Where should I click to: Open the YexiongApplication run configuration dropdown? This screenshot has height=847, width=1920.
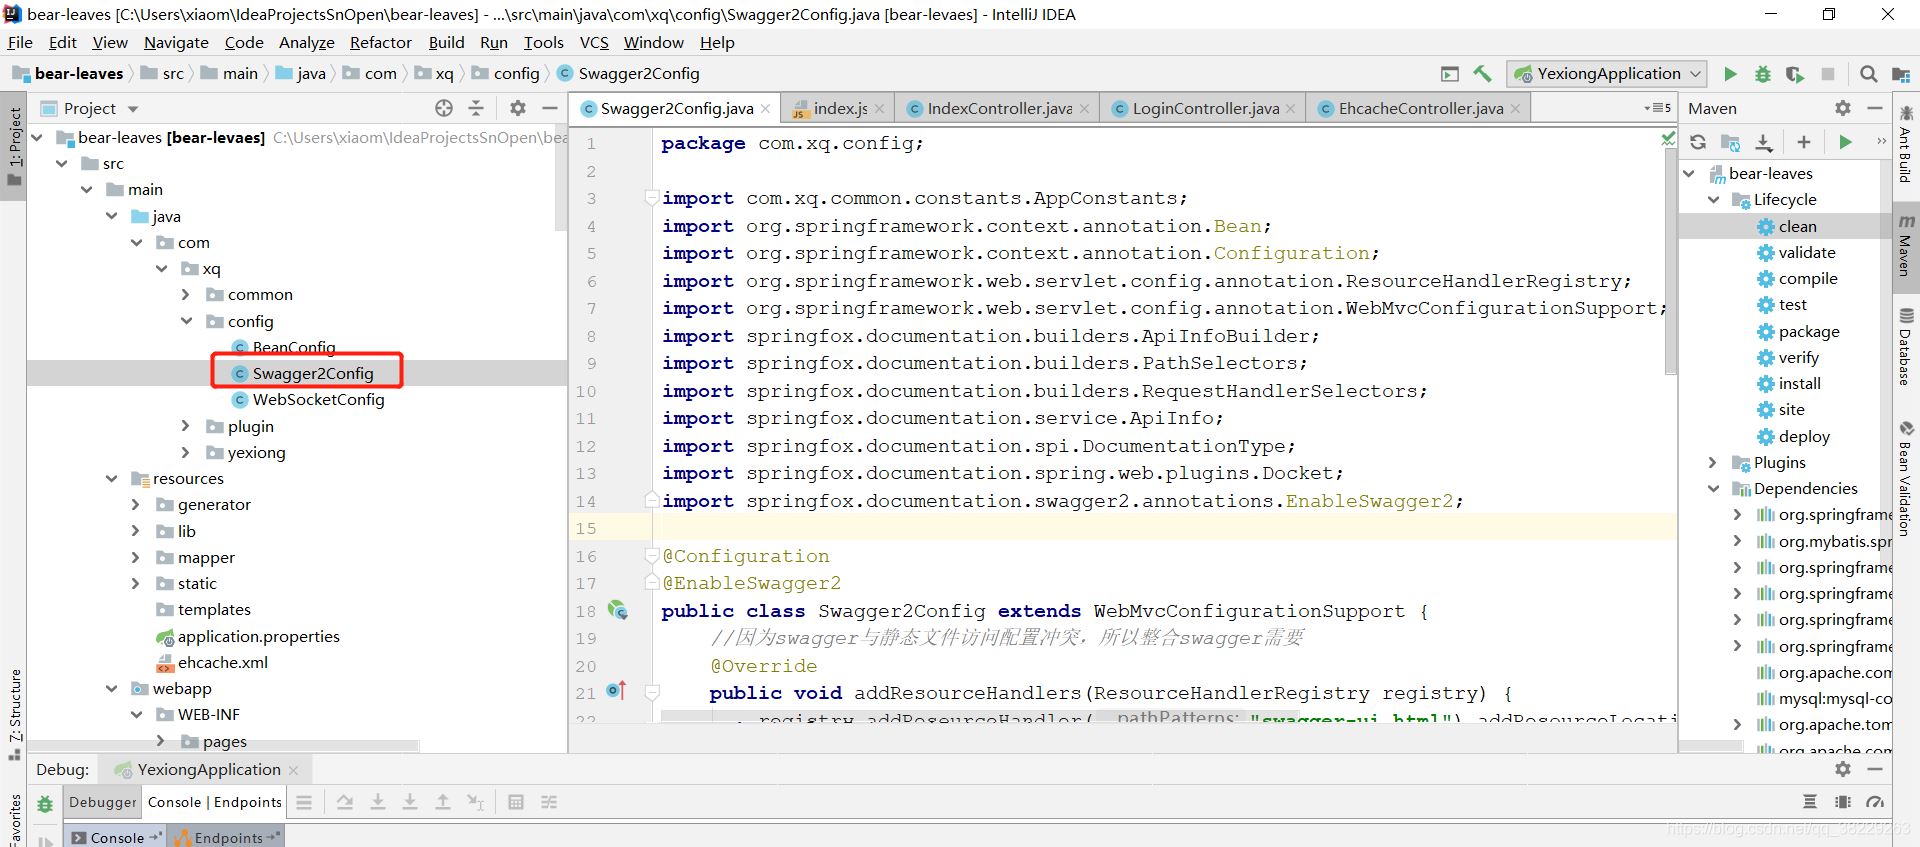tap(1608, 74)
